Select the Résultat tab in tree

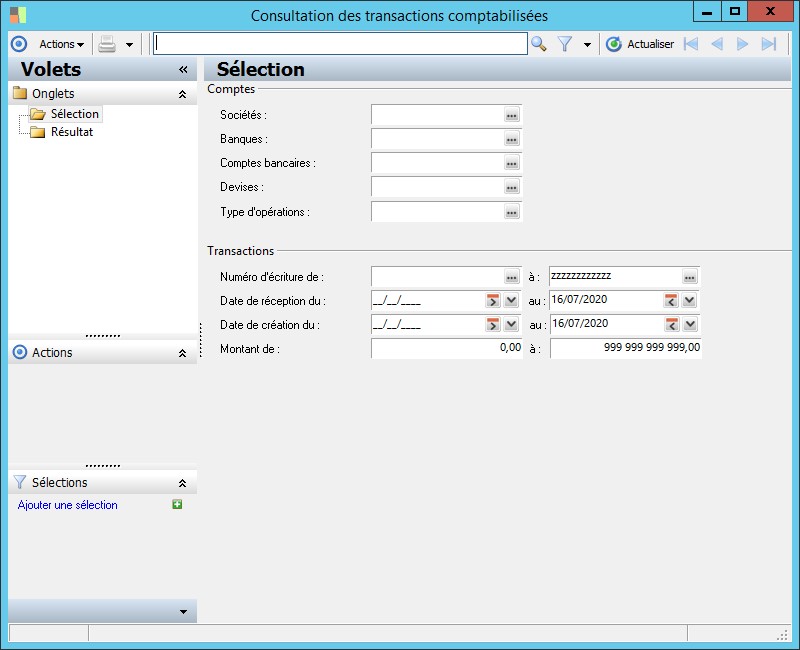71,132
